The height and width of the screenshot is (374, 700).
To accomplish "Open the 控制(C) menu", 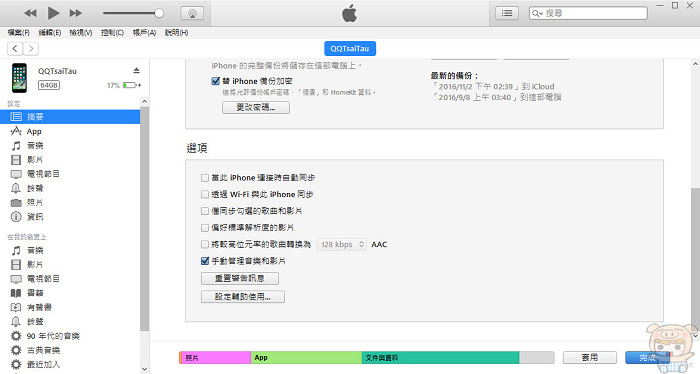I will [112, 33].
